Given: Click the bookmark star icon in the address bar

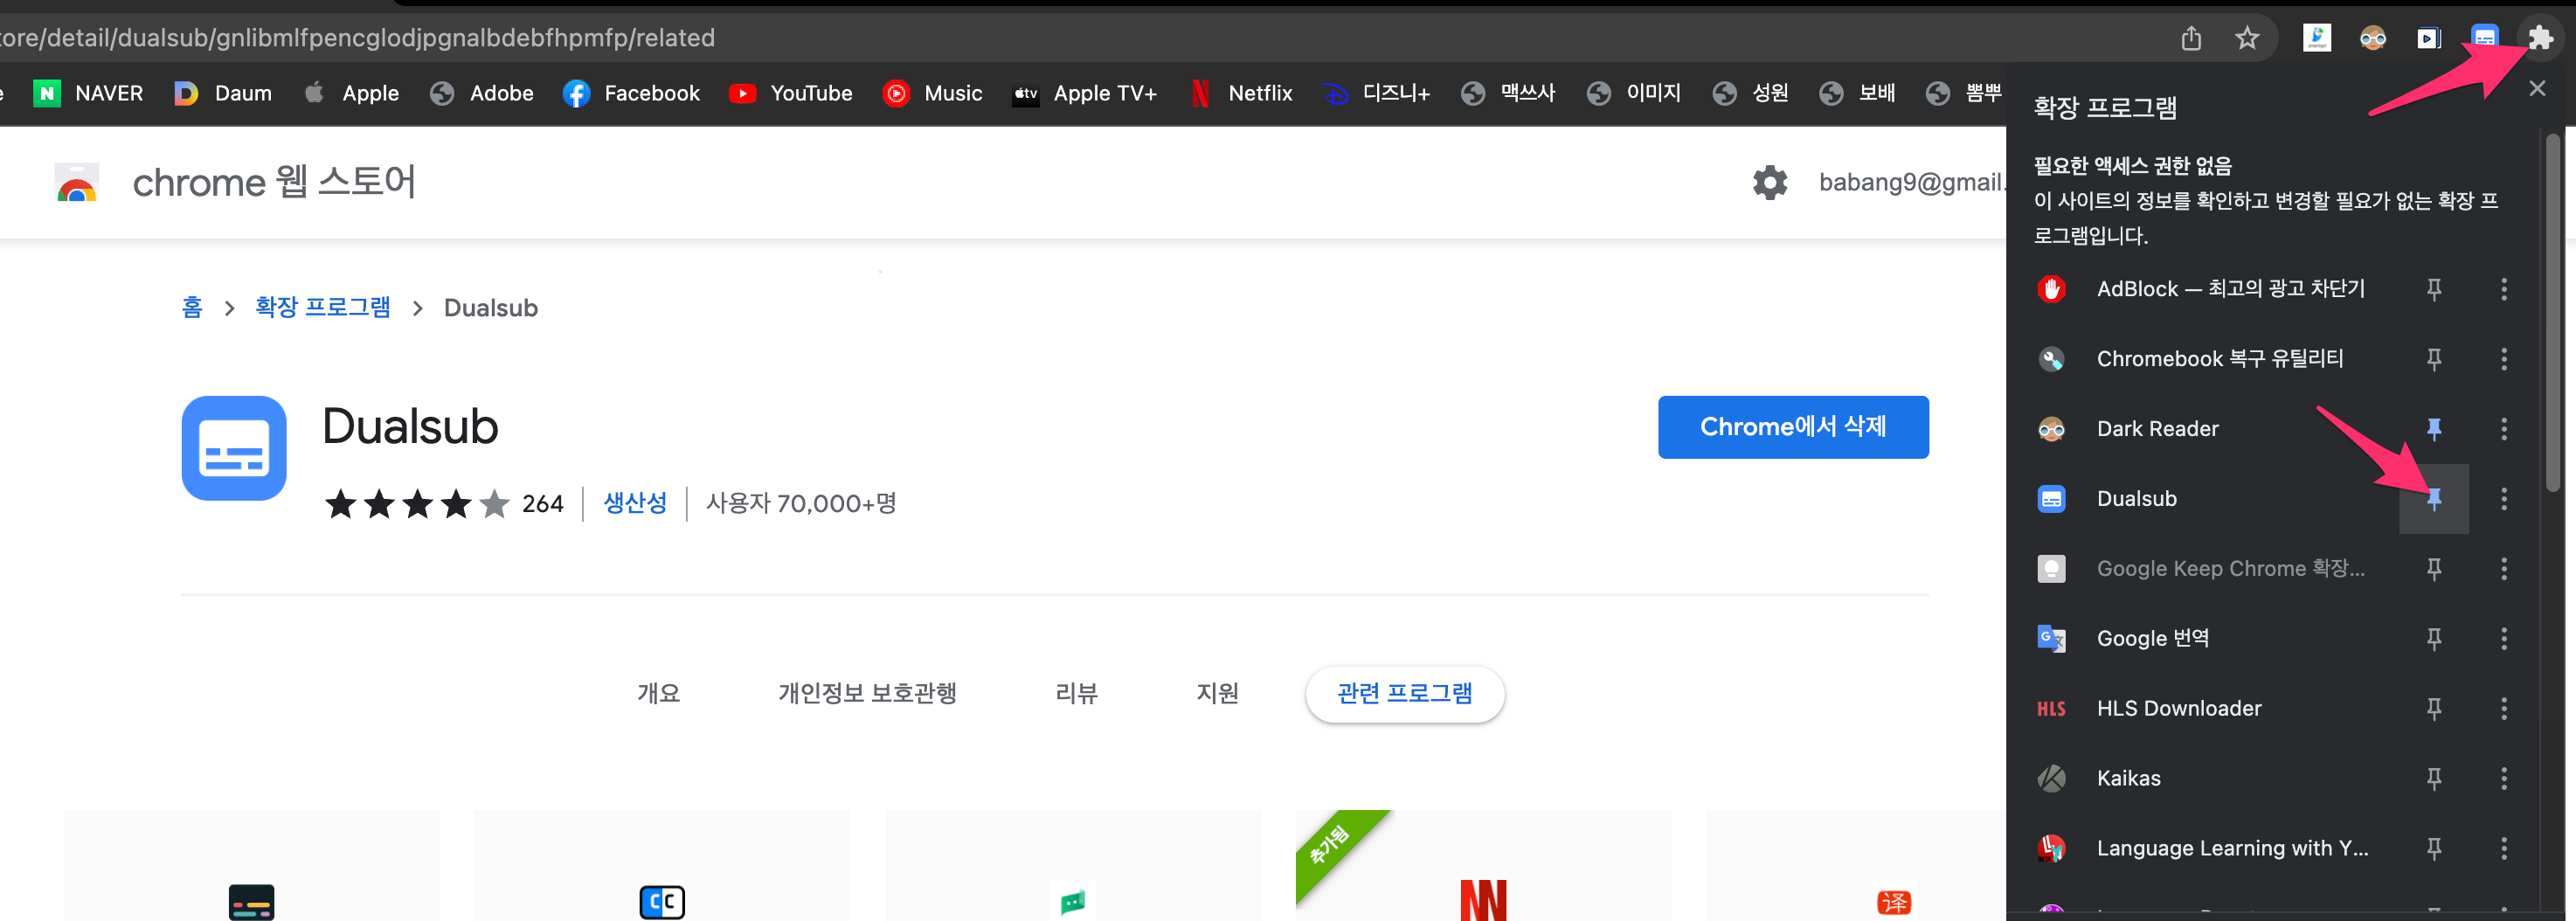Looking at the screenshot, I should 2247,38.
